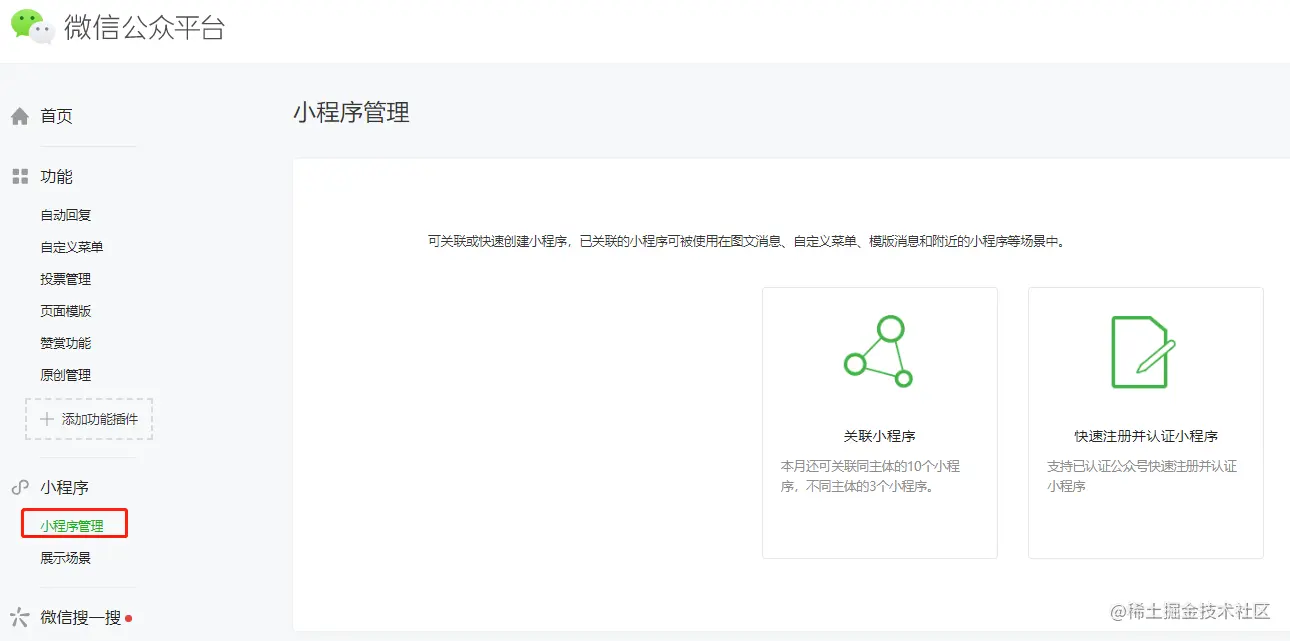This screenshot has width=1290, height=641.
Task: Open 自动回复 menu item
Action: pyautogui.click(x=66, y=215)
